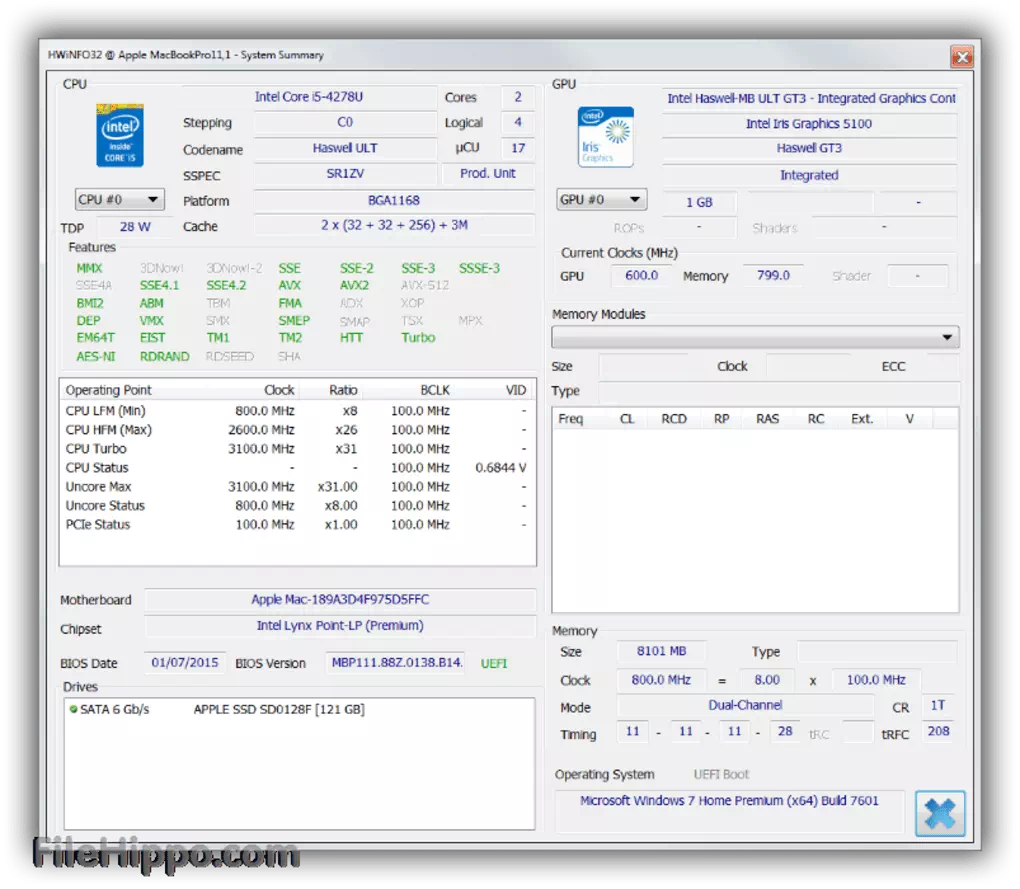
Task: Click the Haswell GT3 field
Action: [809, 148]
